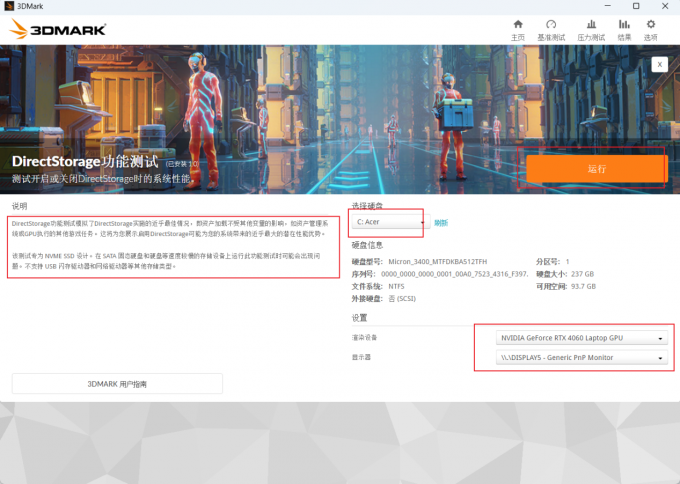Image resolution: width=680 pixels, height=484 pixels.
Task: Go to the 主页 home icon
Action: (x=518, y=24)
